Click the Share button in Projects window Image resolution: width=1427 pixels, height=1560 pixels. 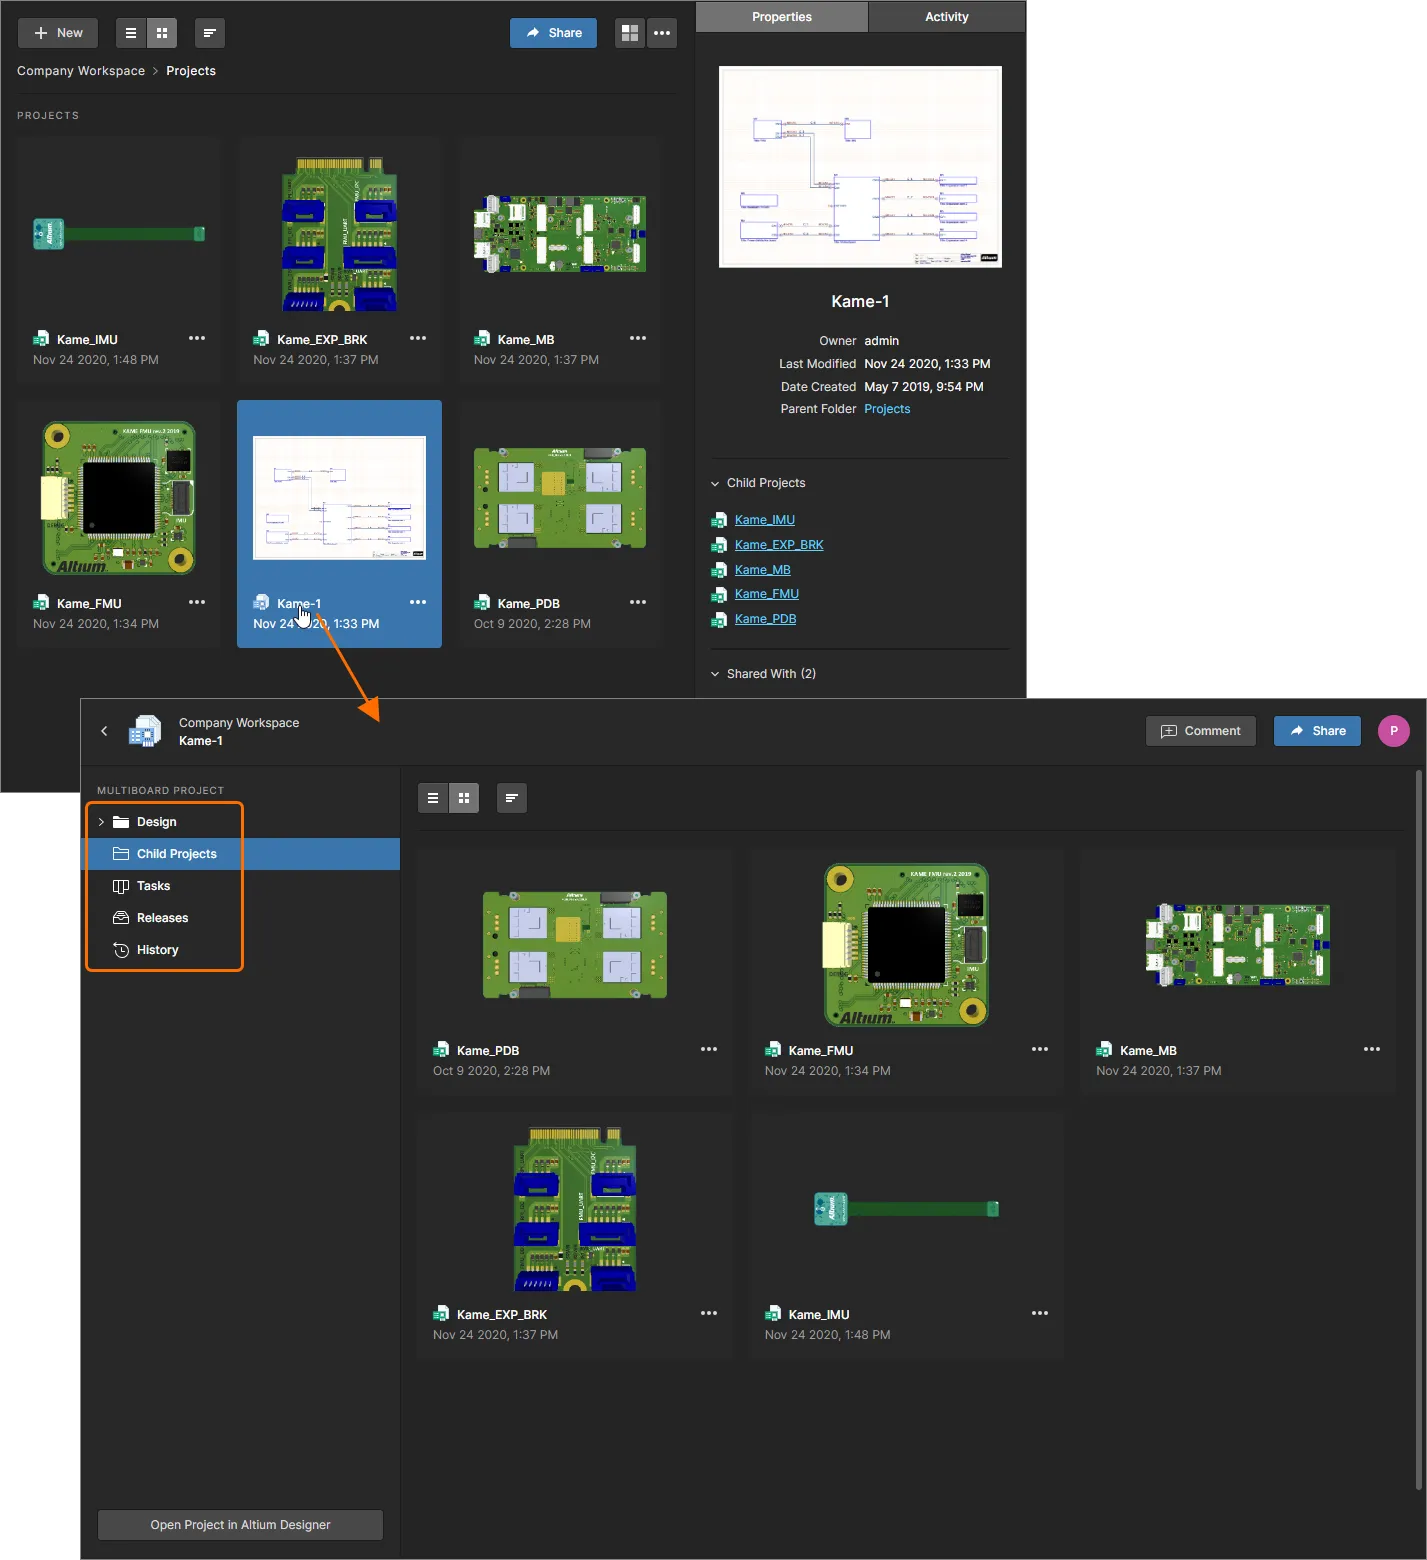tap(553, 33)
